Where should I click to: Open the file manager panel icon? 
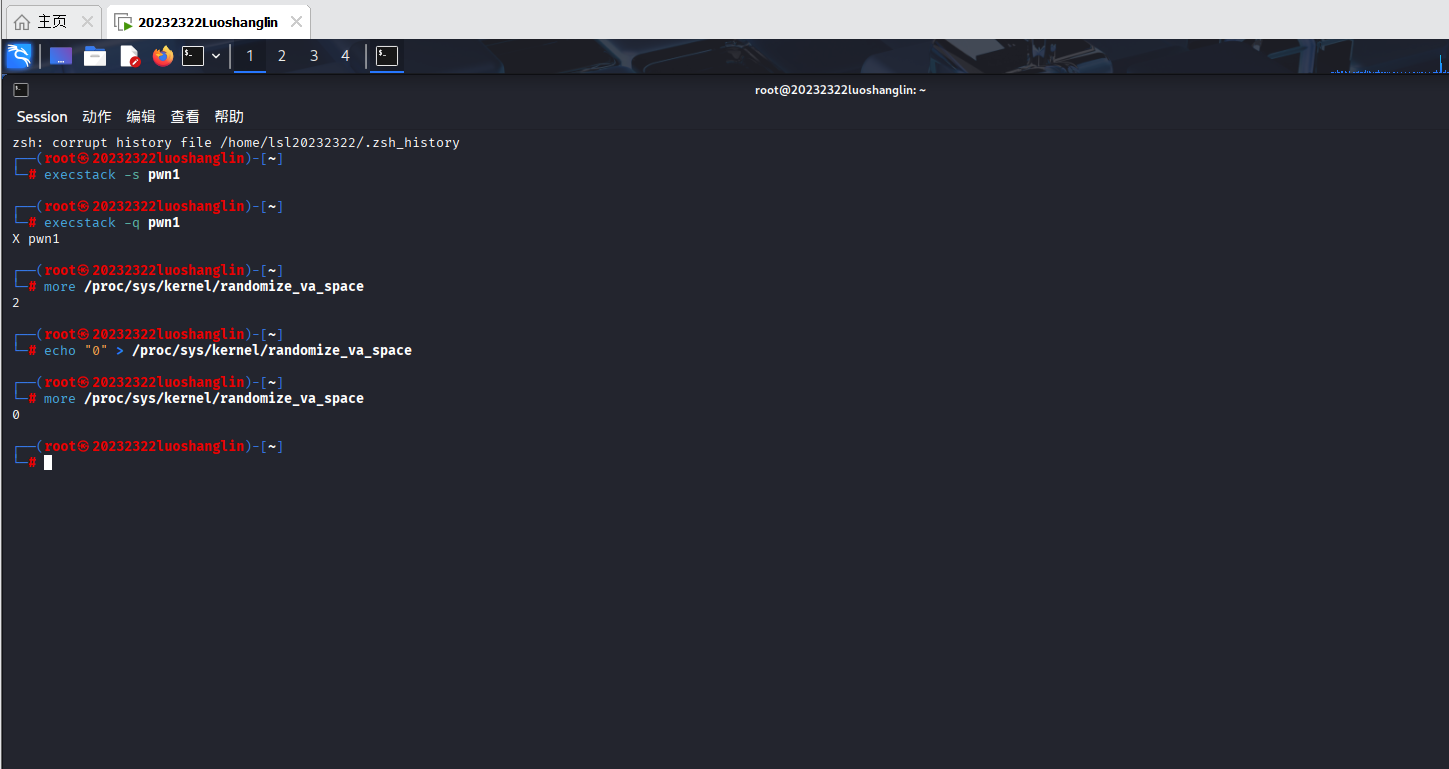pyautogui.click(x=95, y=56)
